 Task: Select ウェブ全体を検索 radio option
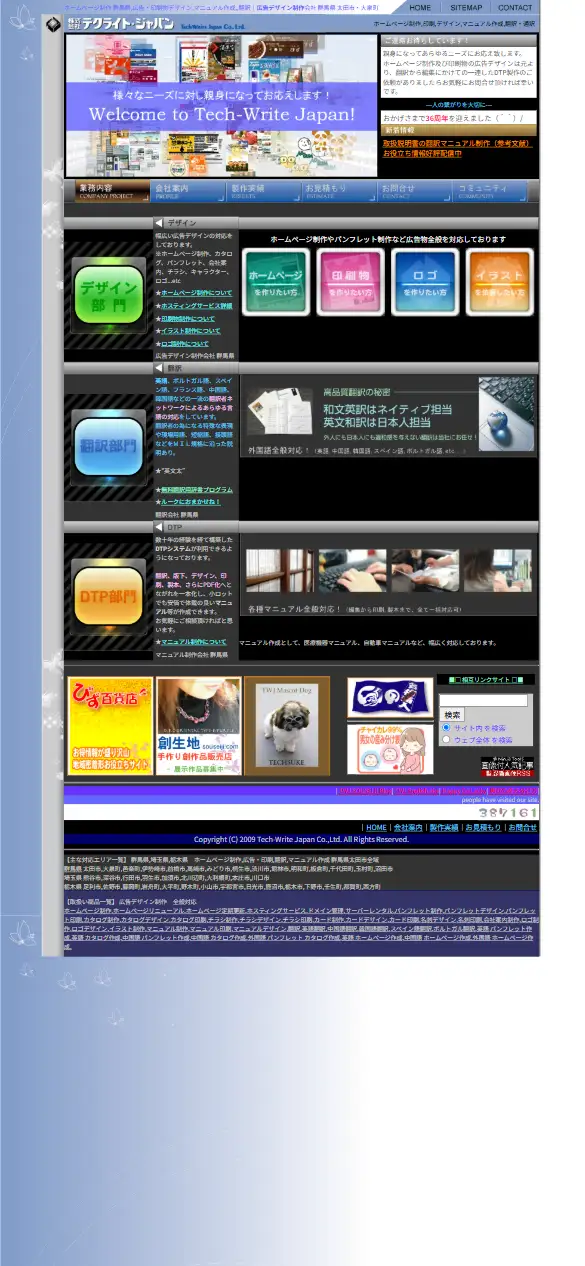(446, 740)
